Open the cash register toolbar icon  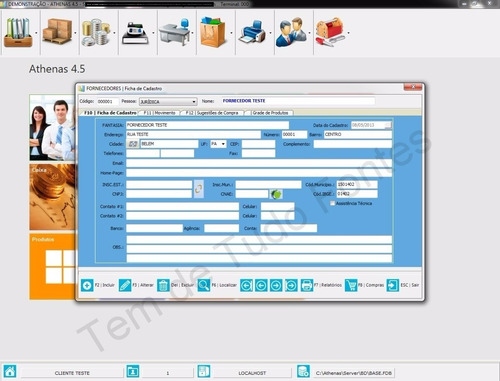pos(135,33)
